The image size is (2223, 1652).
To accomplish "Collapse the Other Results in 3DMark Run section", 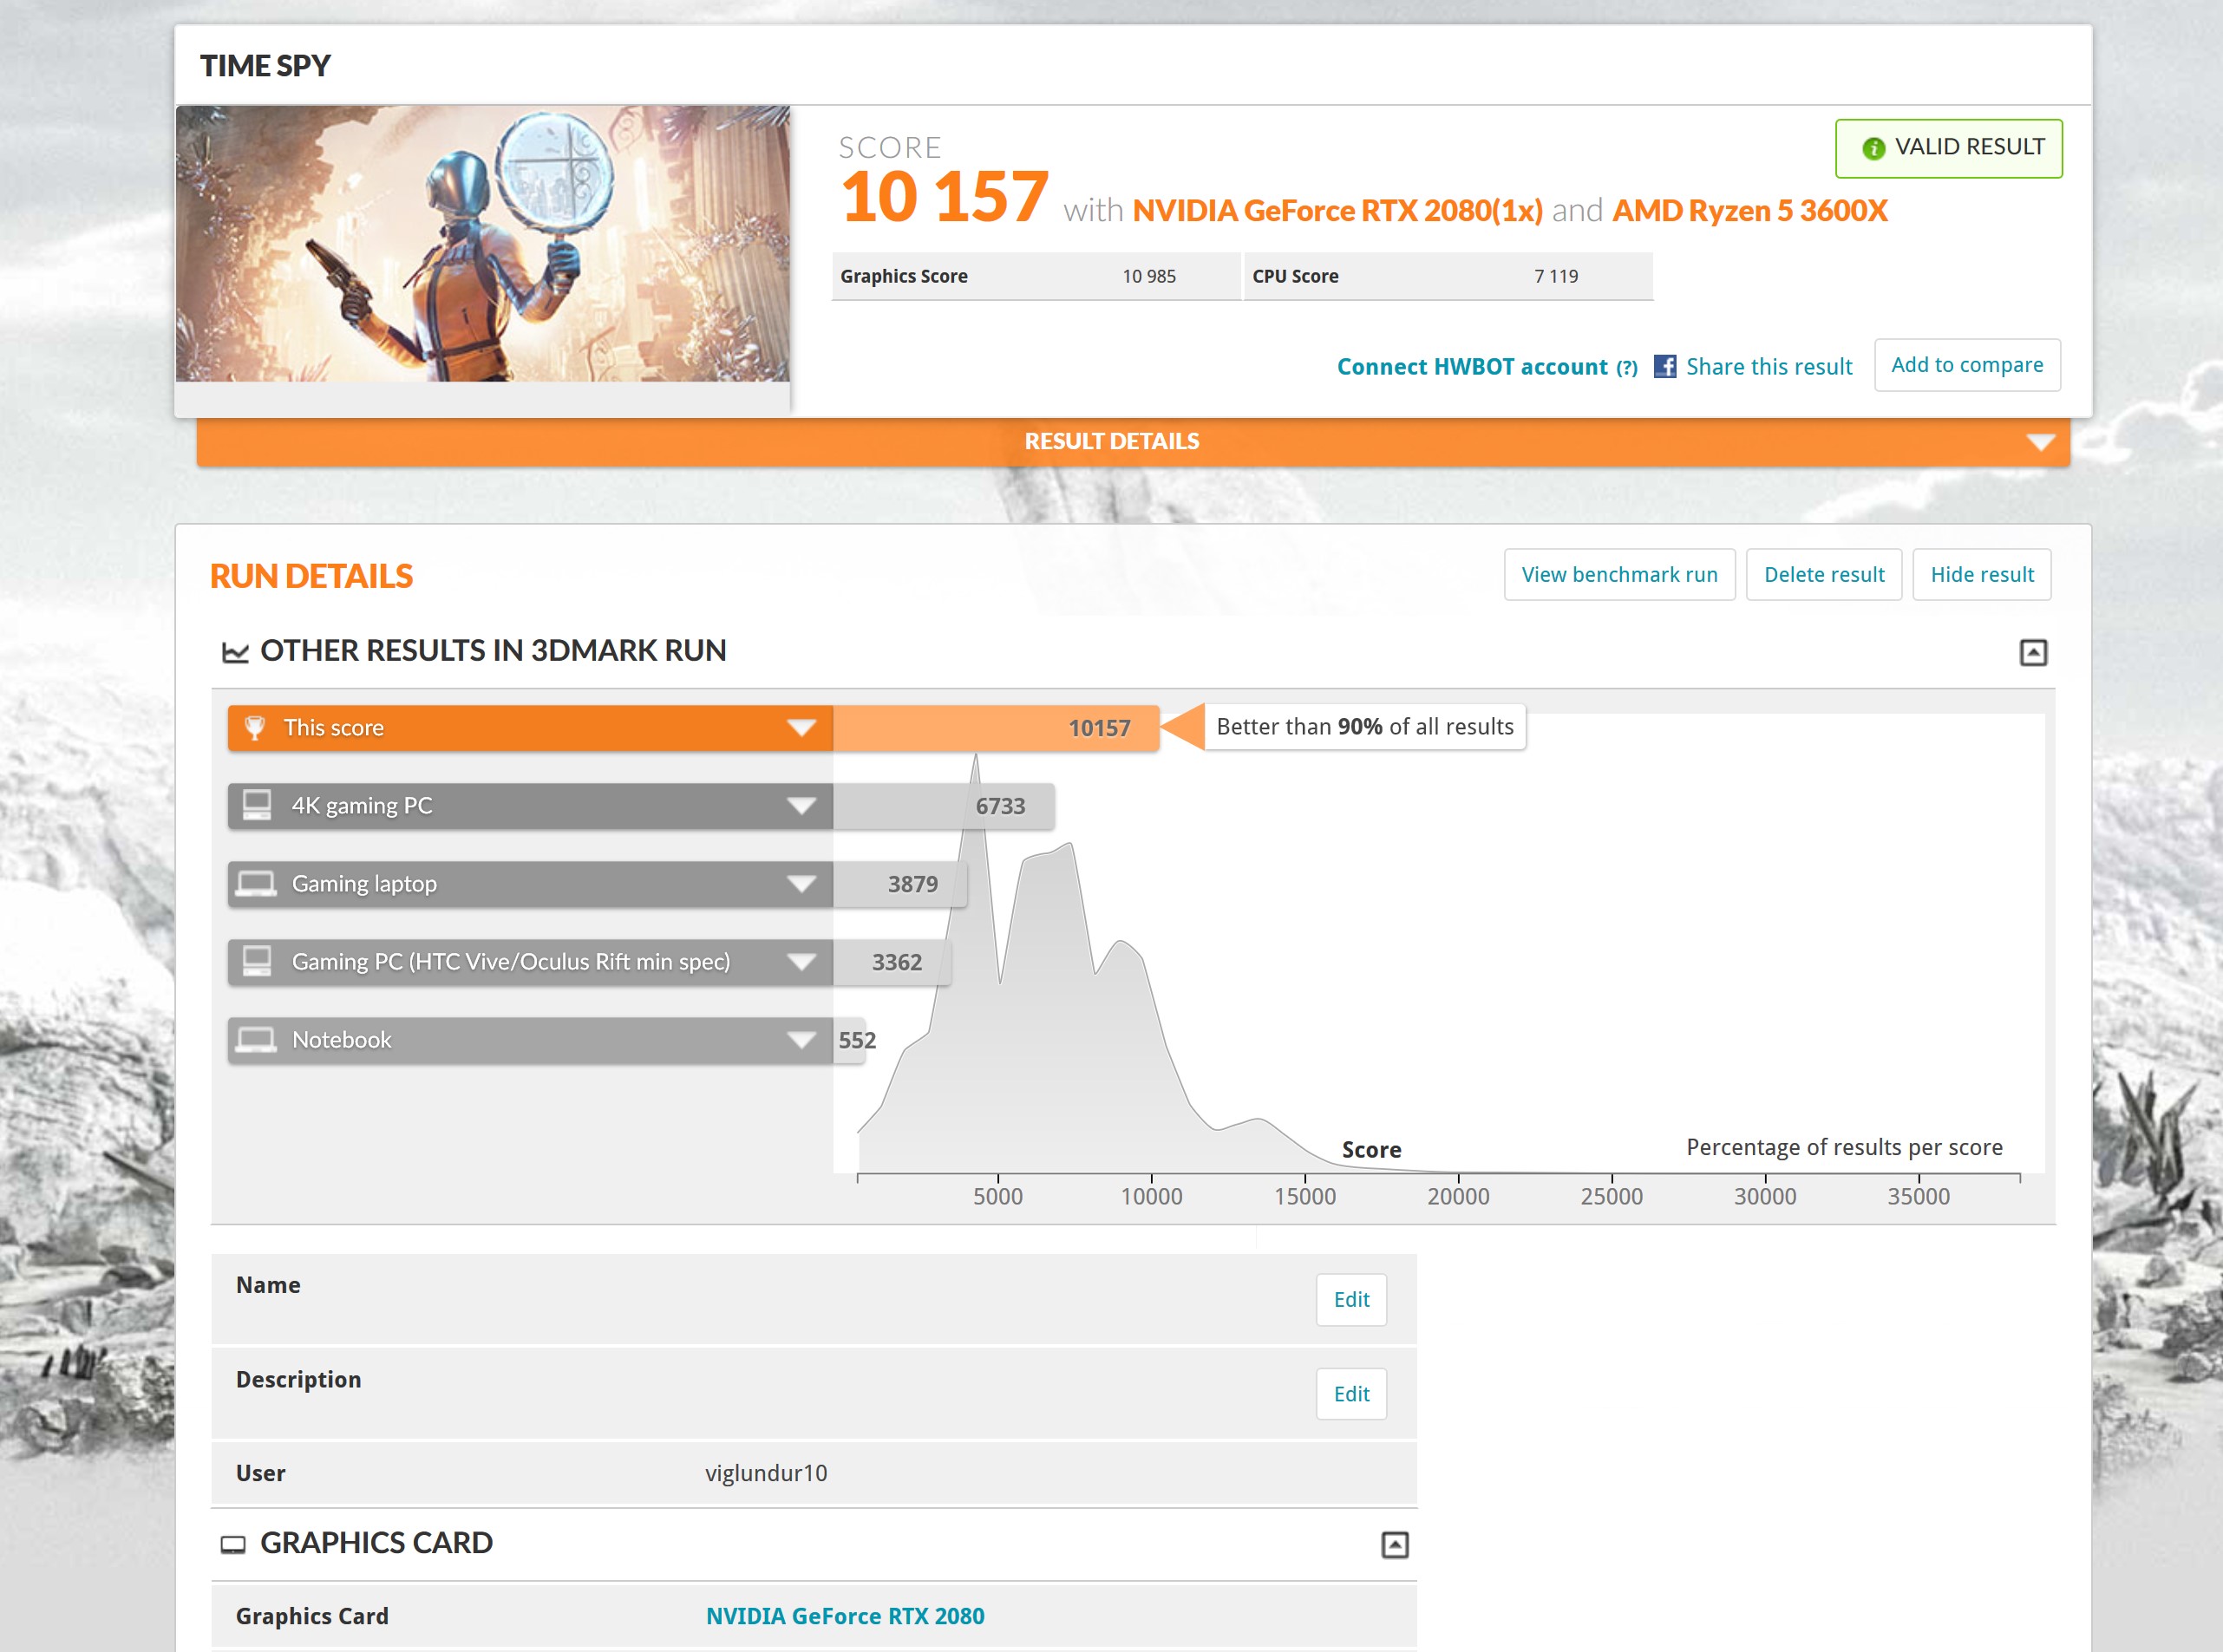I will pyautogui.click(x=2033, y=653).
